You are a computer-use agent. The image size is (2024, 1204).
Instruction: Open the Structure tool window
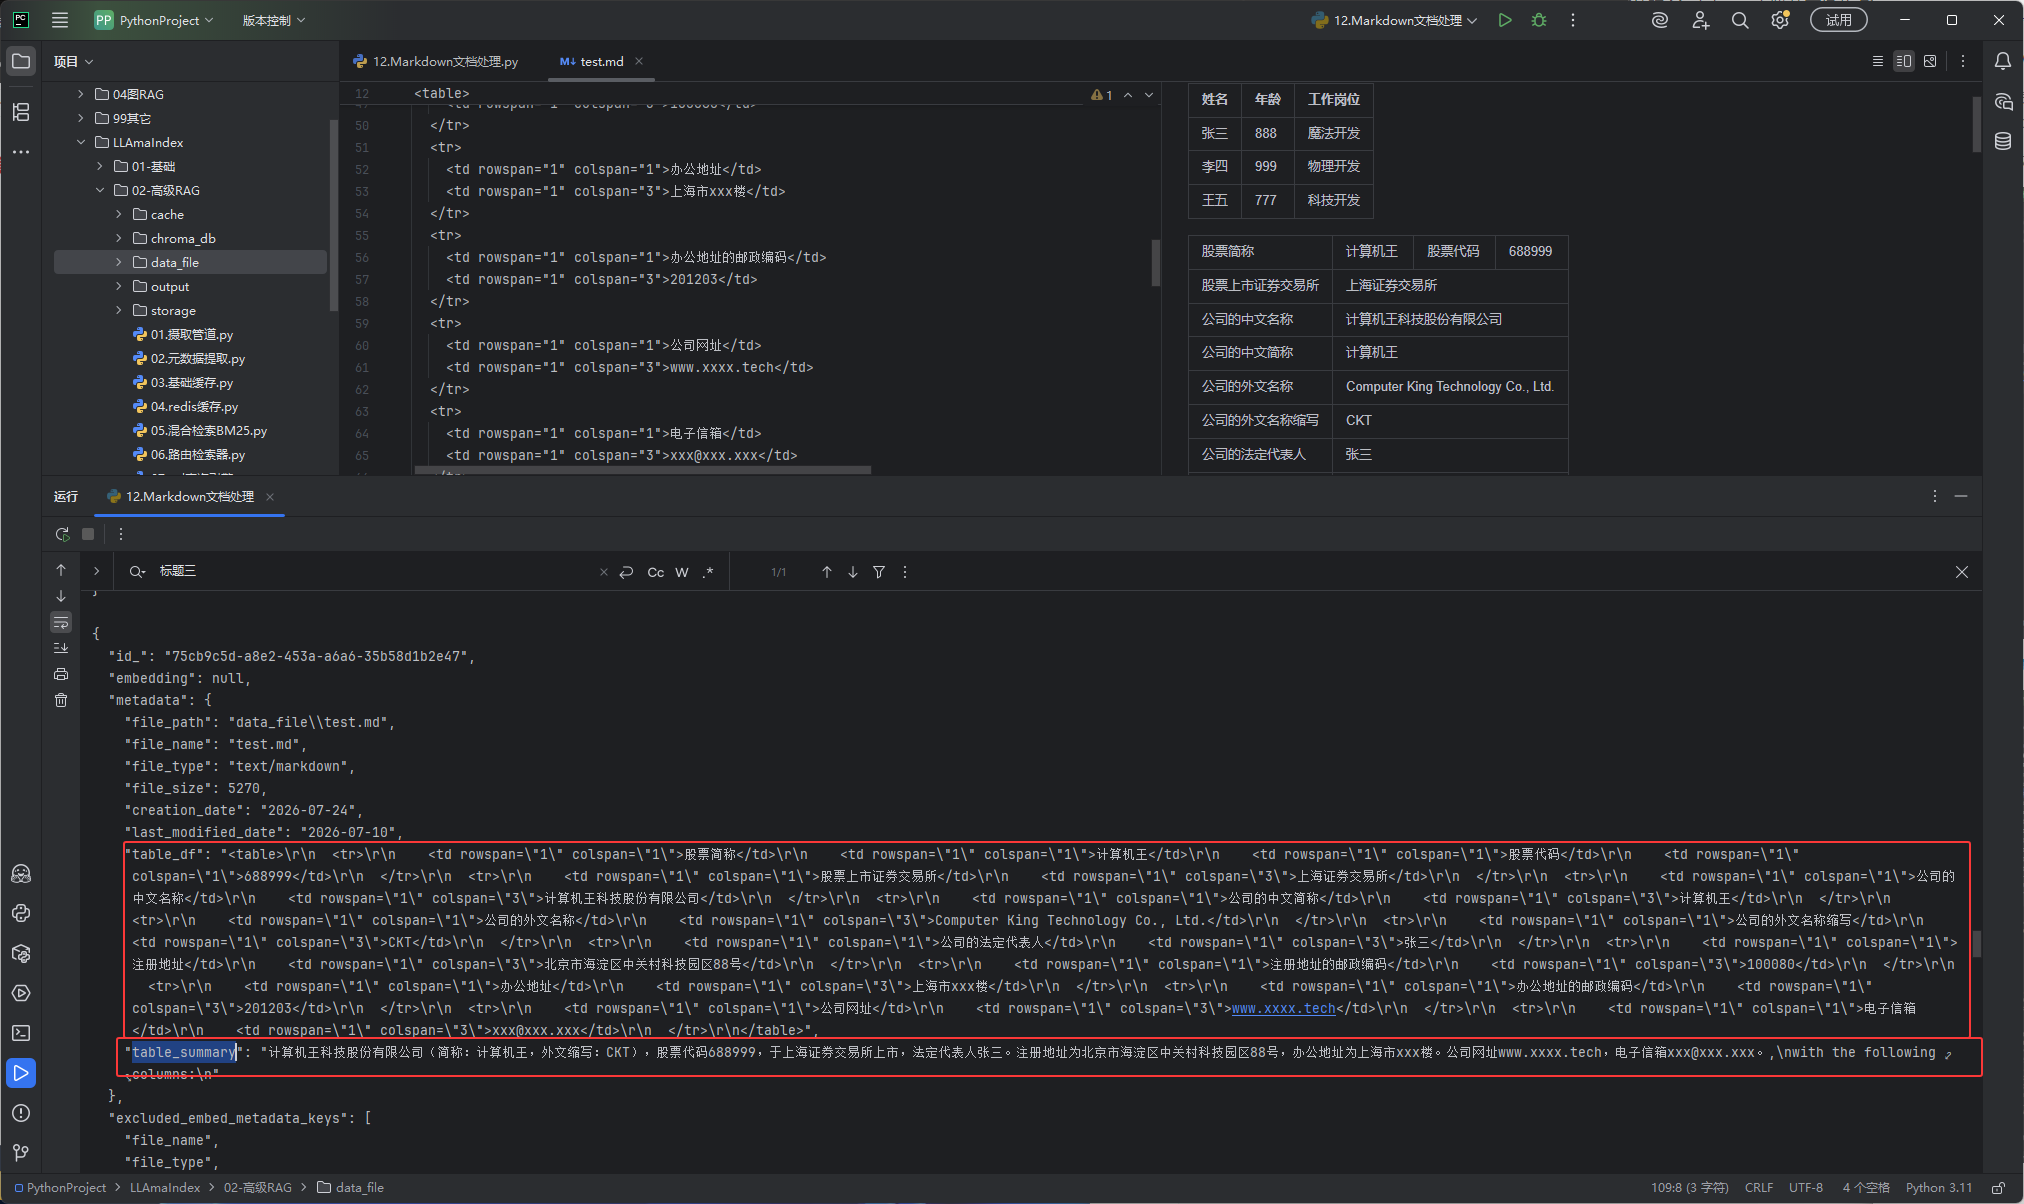(x=21, y=112)
